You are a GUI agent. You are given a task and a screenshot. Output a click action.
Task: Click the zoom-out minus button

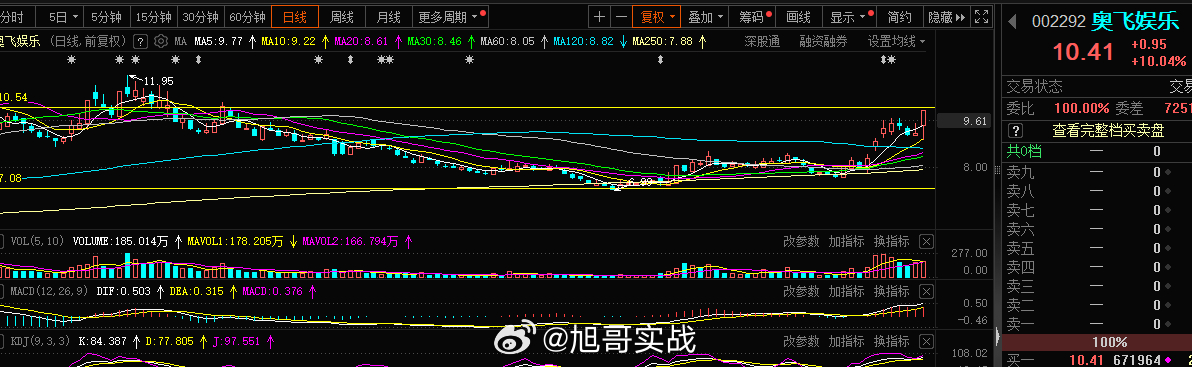[621, 16]
